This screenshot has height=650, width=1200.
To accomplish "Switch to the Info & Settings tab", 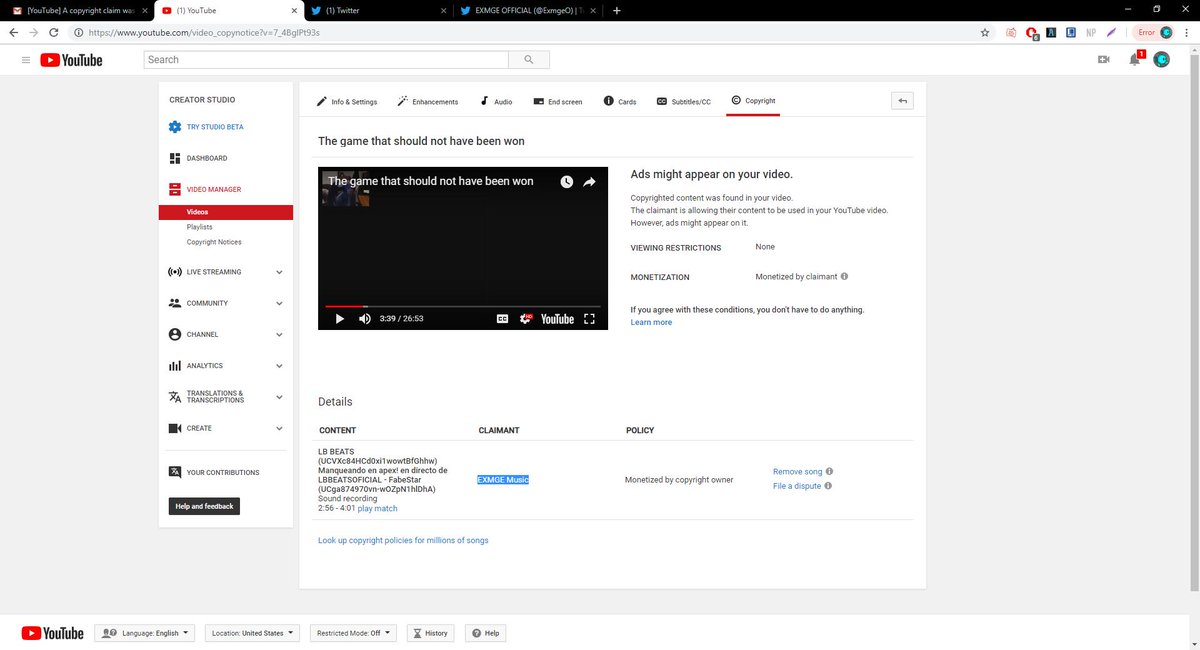I will coord(347,102).
